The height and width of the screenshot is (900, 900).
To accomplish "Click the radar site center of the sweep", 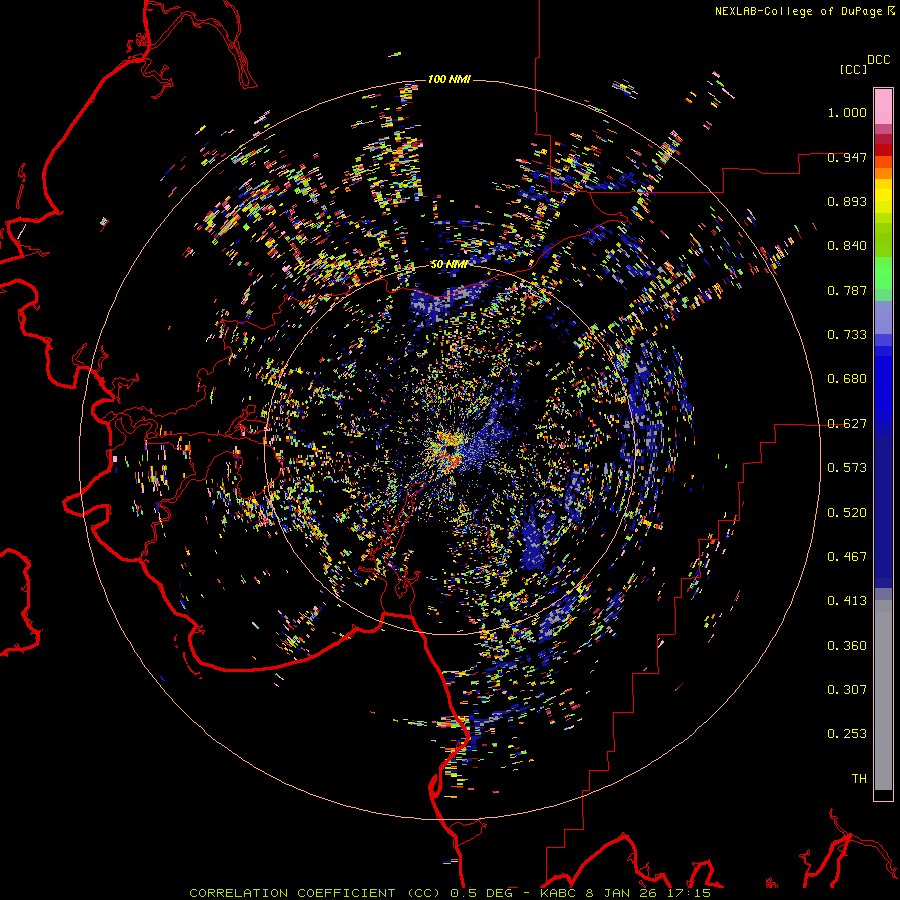I will pos(449,449).
